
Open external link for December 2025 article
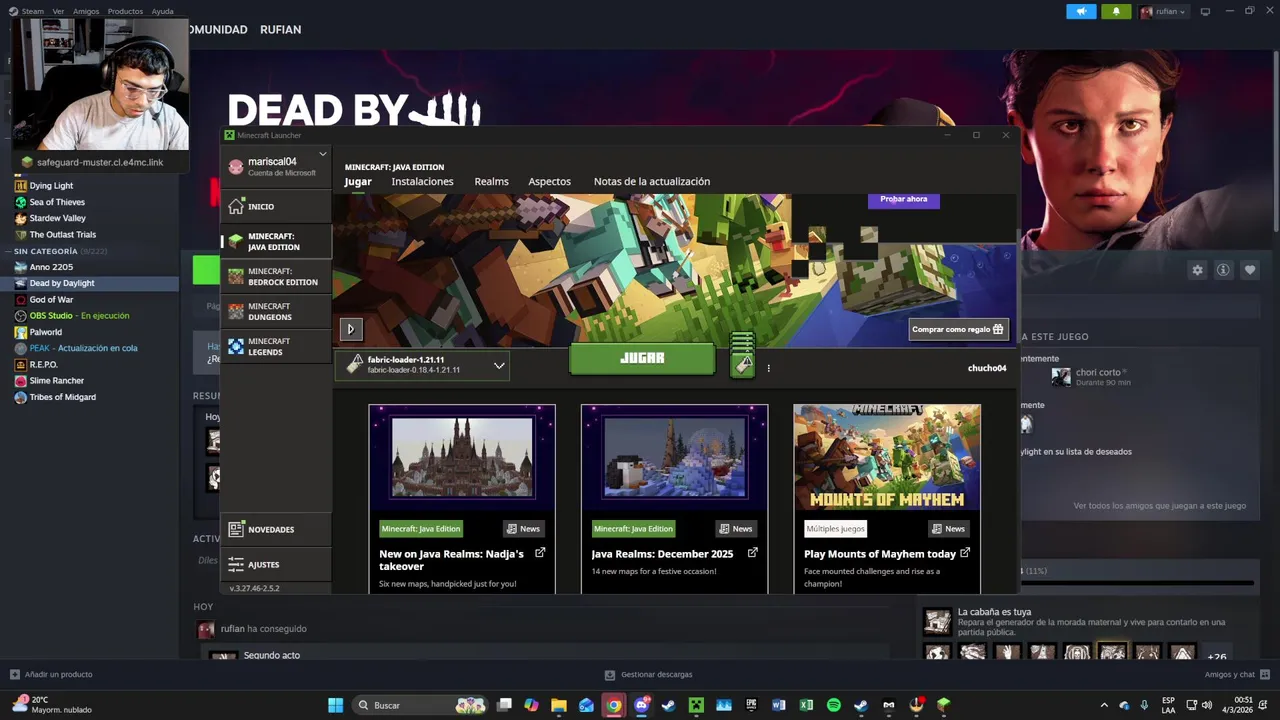point(752,553)
